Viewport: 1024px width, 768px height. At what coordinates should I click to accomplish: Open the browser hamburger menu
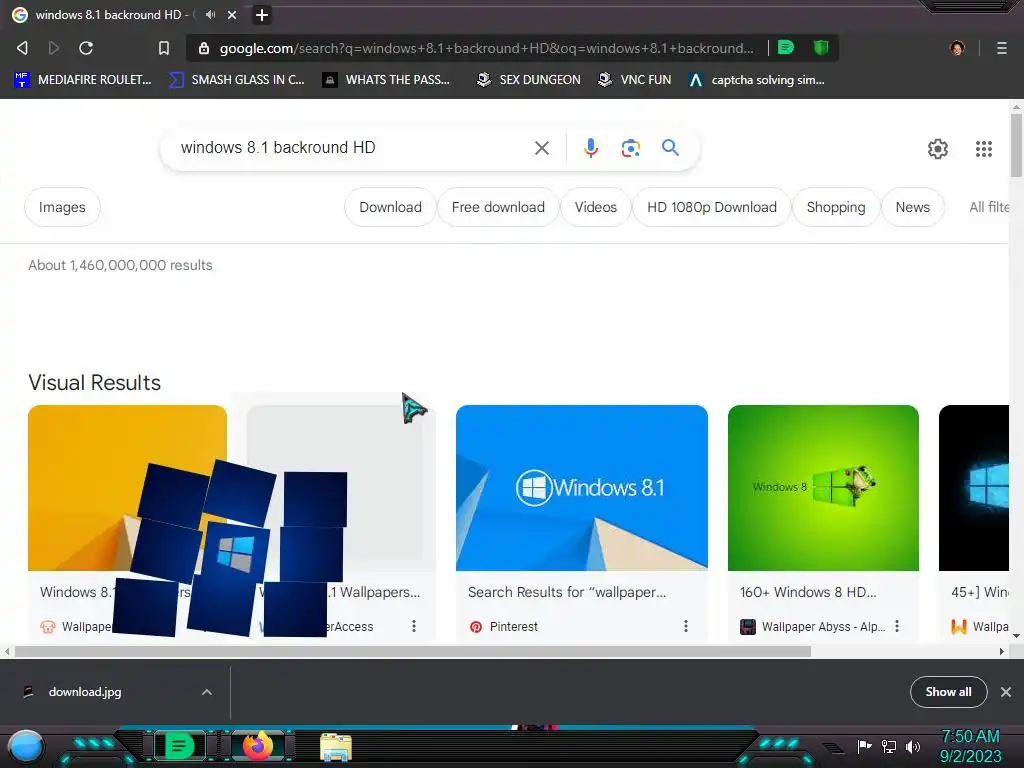tap(1001, 48)
